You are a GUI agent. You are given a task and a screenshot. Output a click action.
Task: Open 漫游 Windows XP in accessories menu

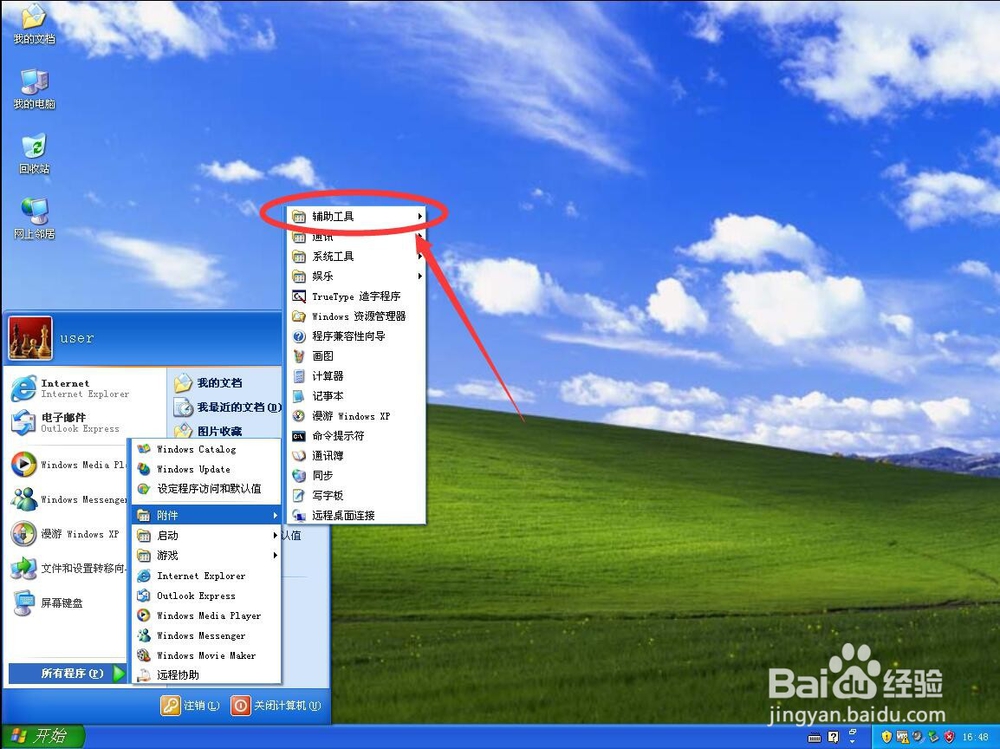tap(357, 416)
